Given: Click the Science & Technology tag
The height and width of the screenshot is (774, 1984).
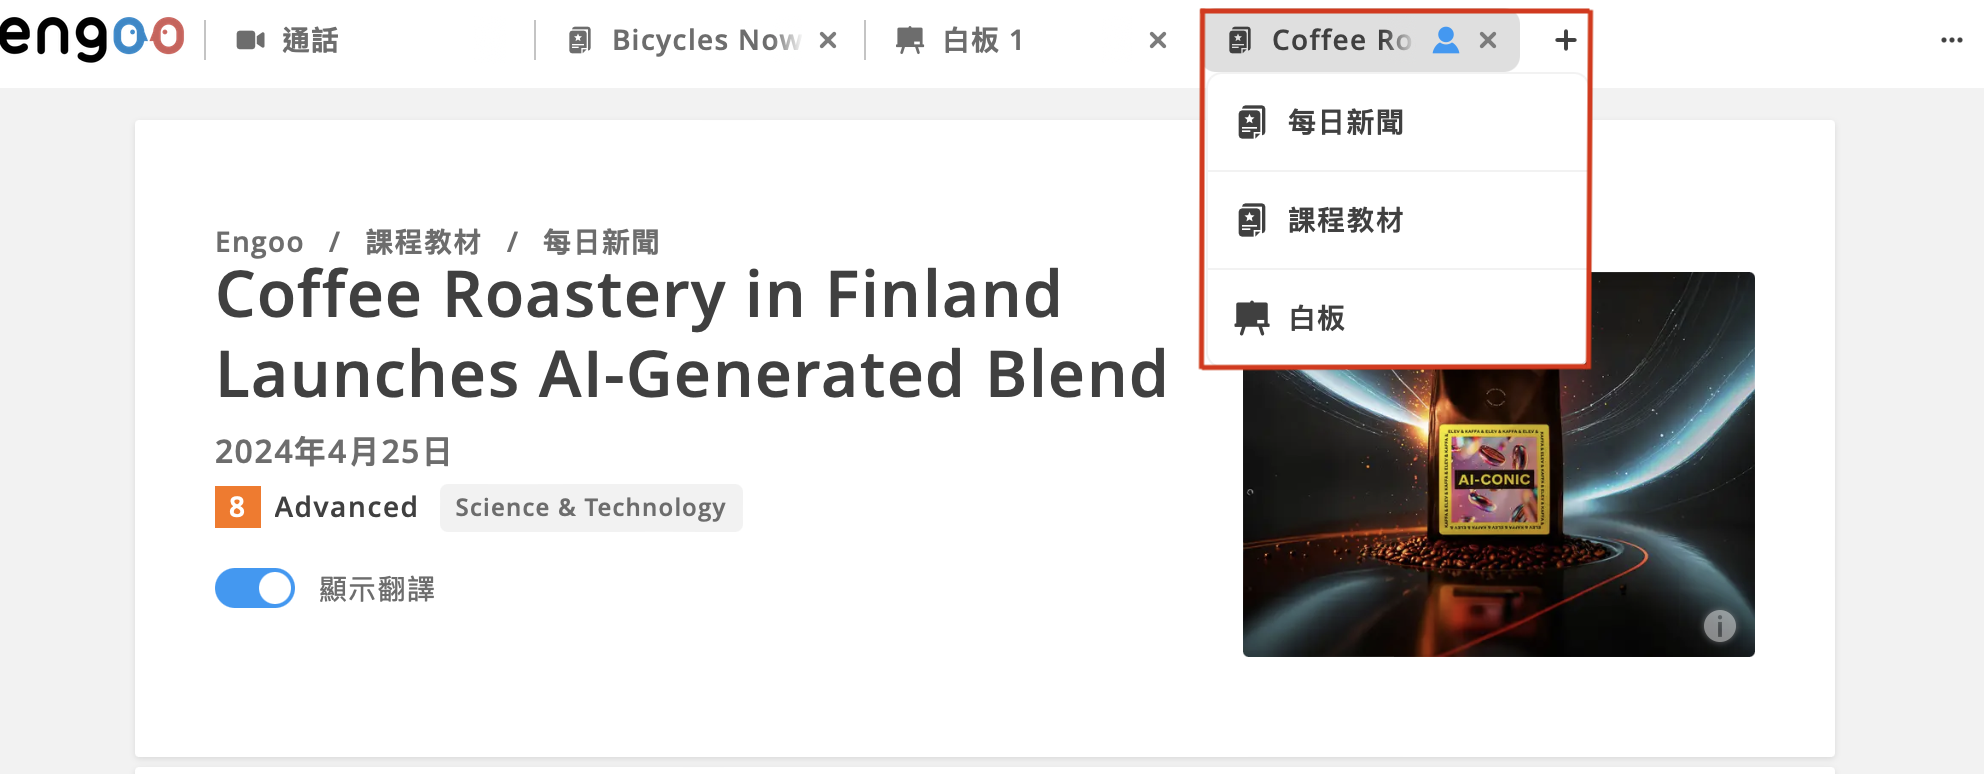Looking at the screenshot, I should pyautogui.click(x=590, y=508).
